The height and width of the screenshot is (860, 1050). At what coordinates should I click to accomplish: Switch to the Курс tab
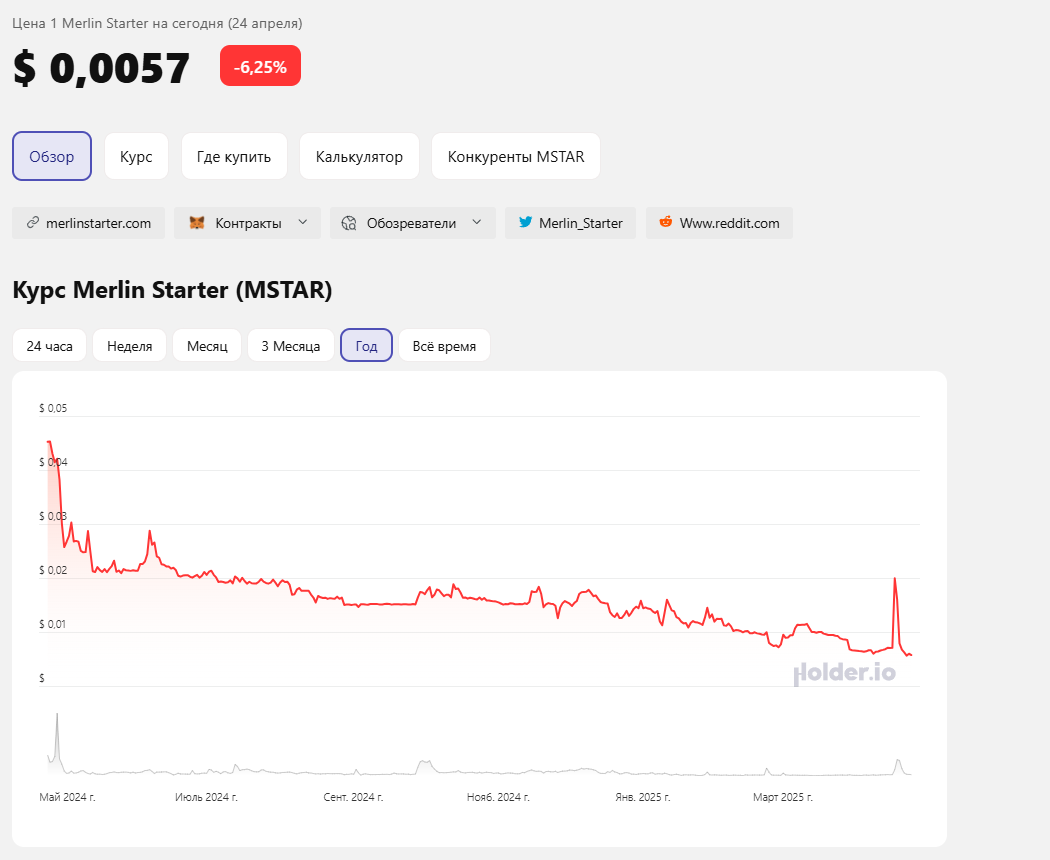tap(136, 156)
